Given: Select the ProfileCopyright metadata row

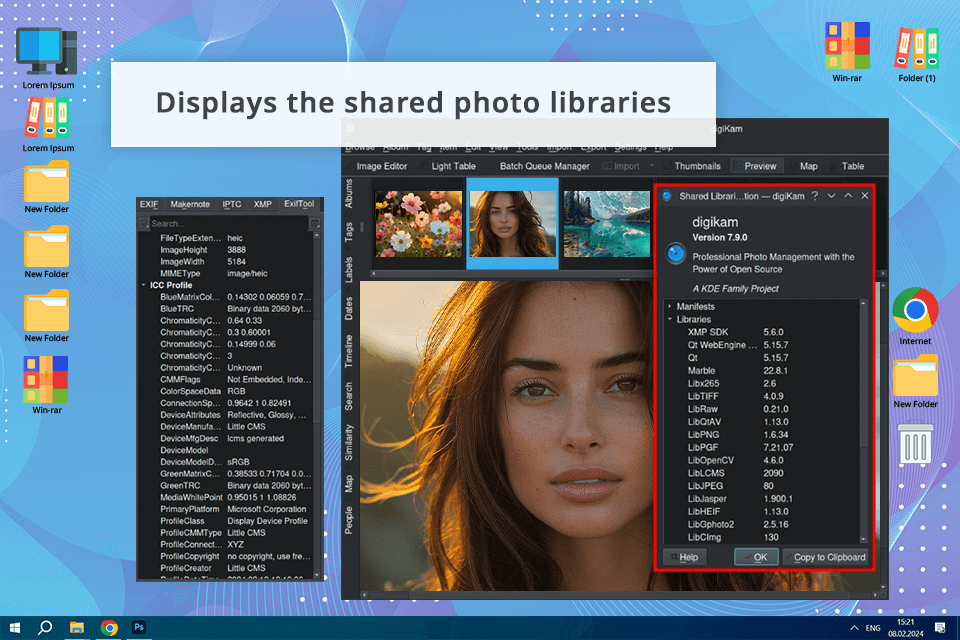Looking at the screenshot, I should point(227,556).
